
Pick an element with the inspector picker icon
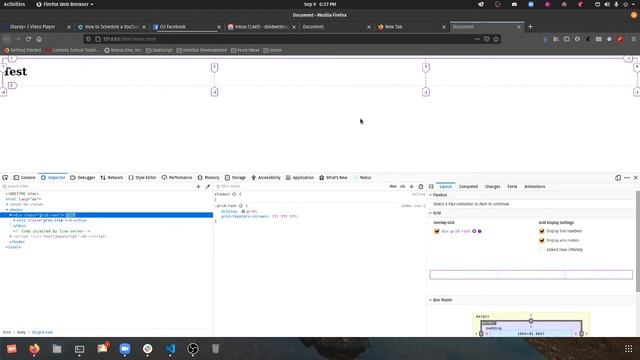click(x=5, y=178)
